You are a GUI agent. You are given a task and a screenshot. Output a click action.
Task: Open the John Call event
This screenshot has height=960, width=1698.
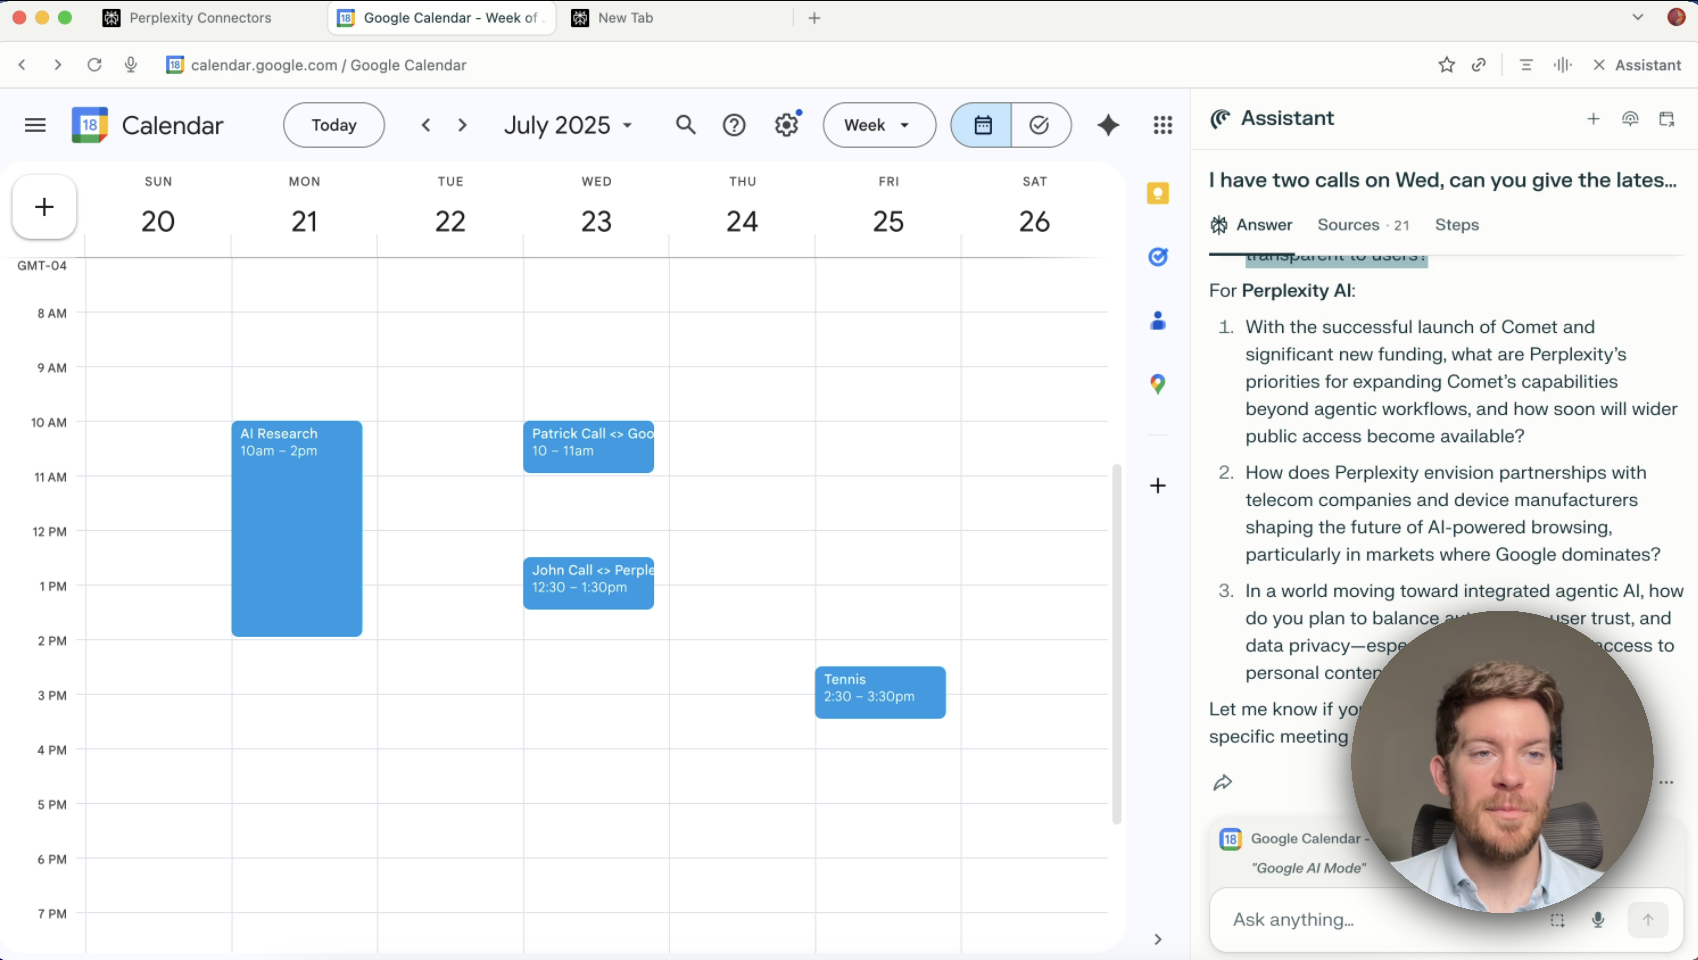[589, 583]
